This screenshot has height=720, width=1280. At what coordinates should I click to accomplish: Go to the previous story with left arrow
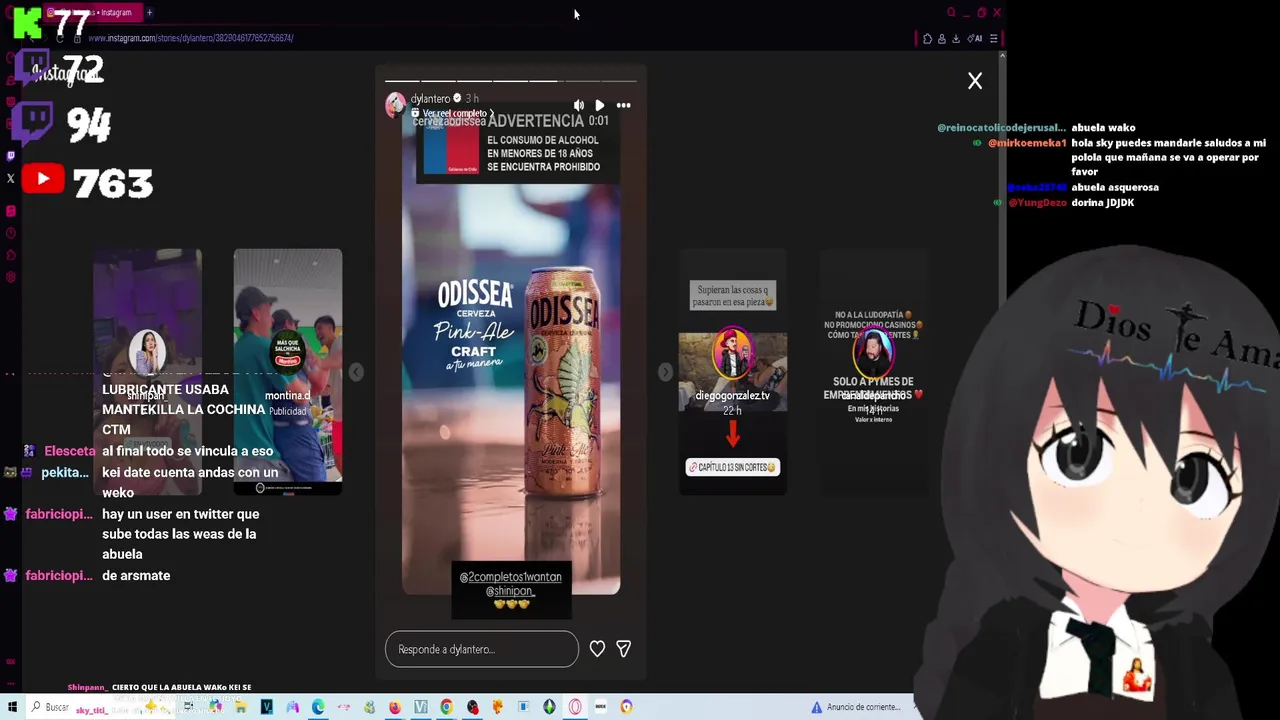pyautogui.click(x=356, y=372)
